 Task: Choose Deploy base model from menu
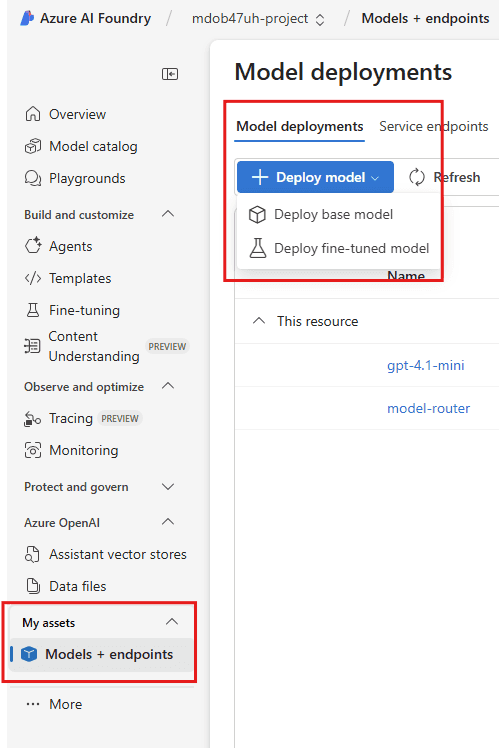click(x=338, y=215)
